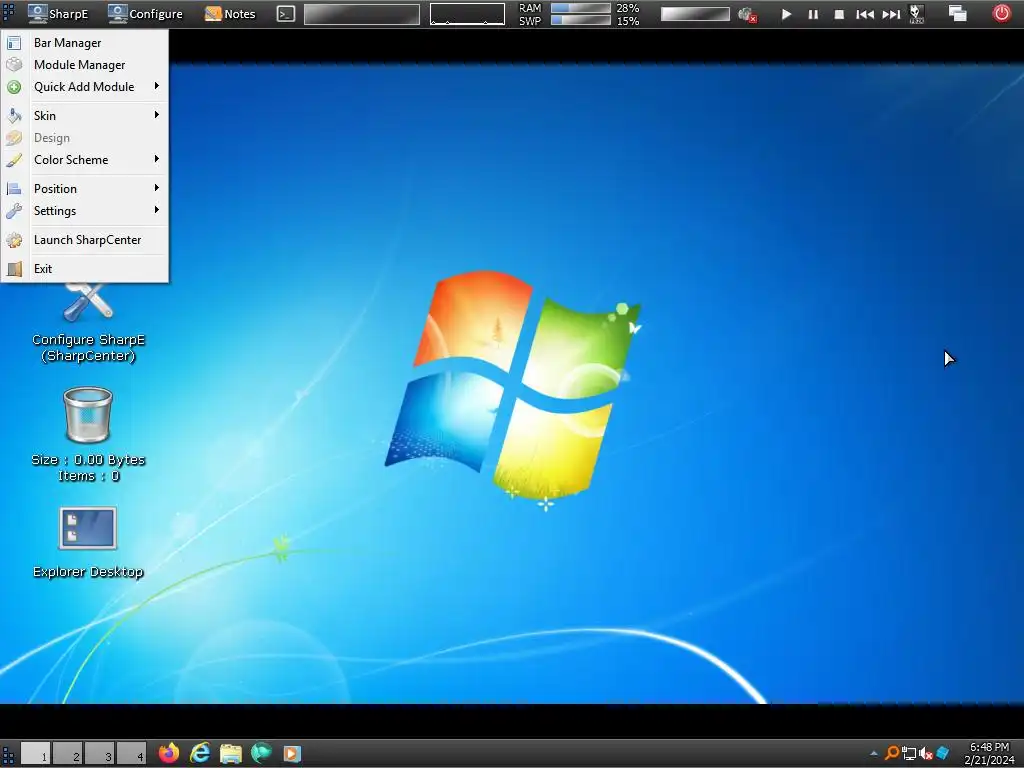Click the green globe chat icon
The width and height of the screenshot is (1024, 768).
261,753
